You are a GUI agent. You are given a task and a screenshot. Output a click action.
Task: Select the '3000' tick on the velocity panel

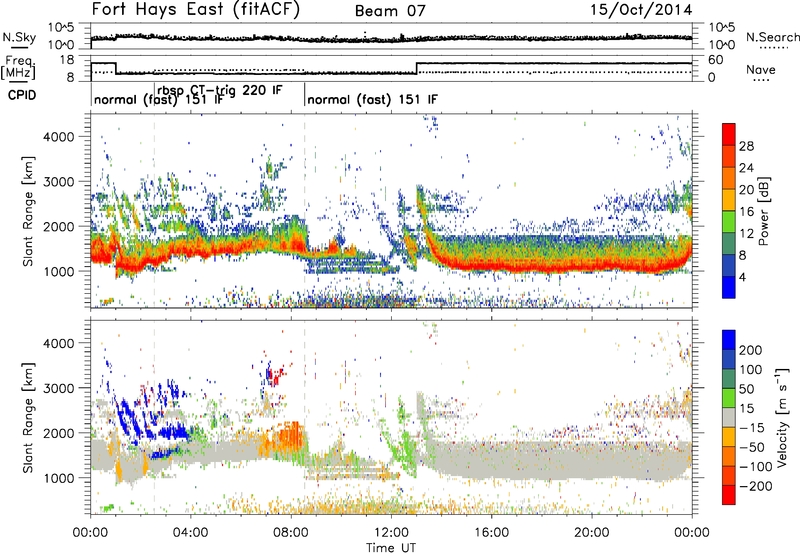tap(58, 388)
